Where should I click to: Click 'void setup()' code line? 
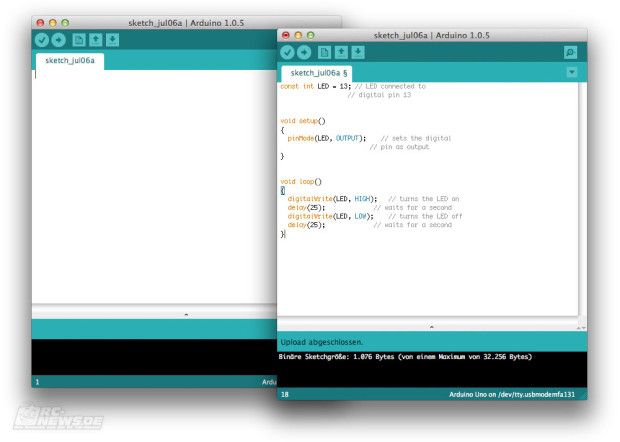pyautogui.click(x=303, y=121)
